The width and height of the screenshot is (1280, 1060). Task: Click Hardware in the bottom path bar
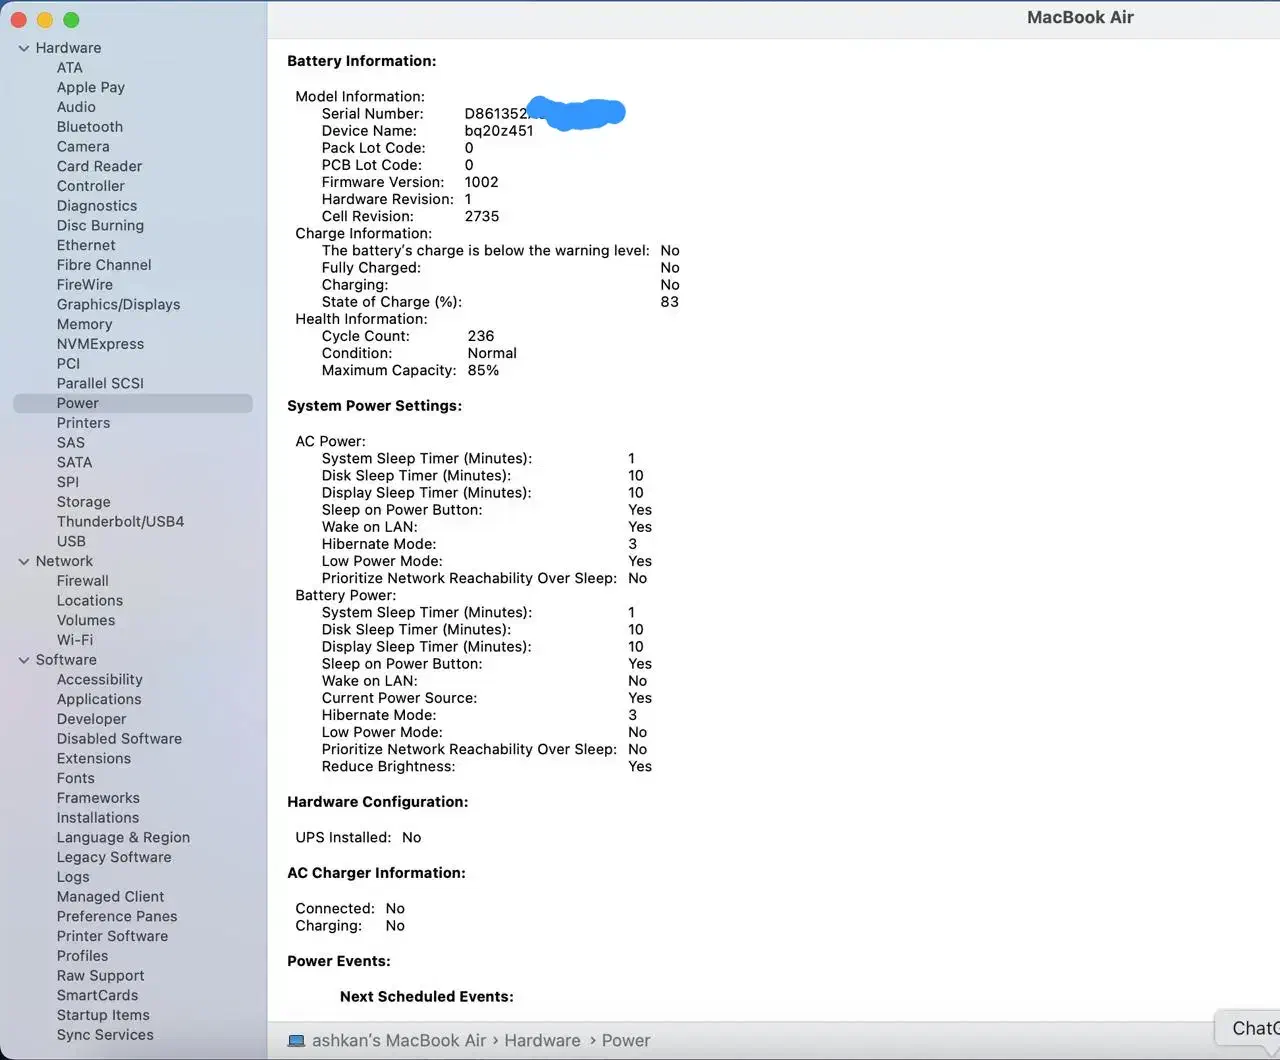tap(542, 1041)
